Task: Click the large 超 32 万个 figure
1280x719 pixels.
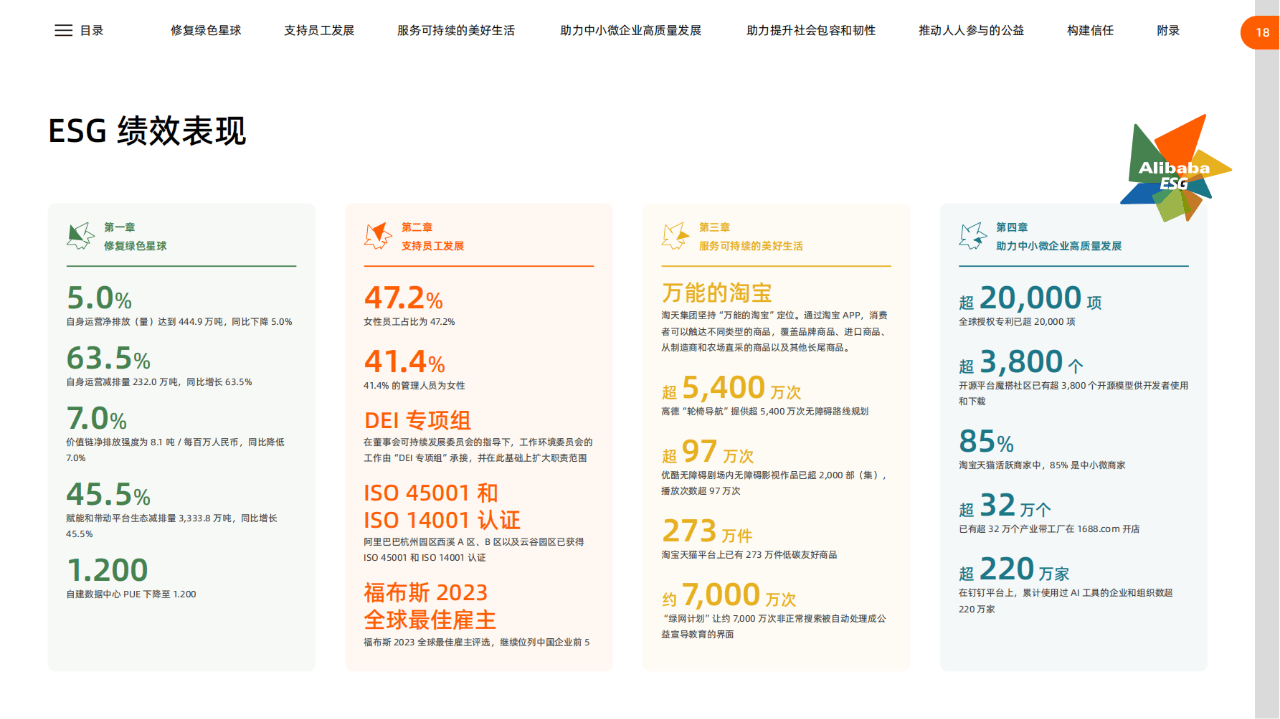Action: pyautogui.click(x=1005, y=505)
